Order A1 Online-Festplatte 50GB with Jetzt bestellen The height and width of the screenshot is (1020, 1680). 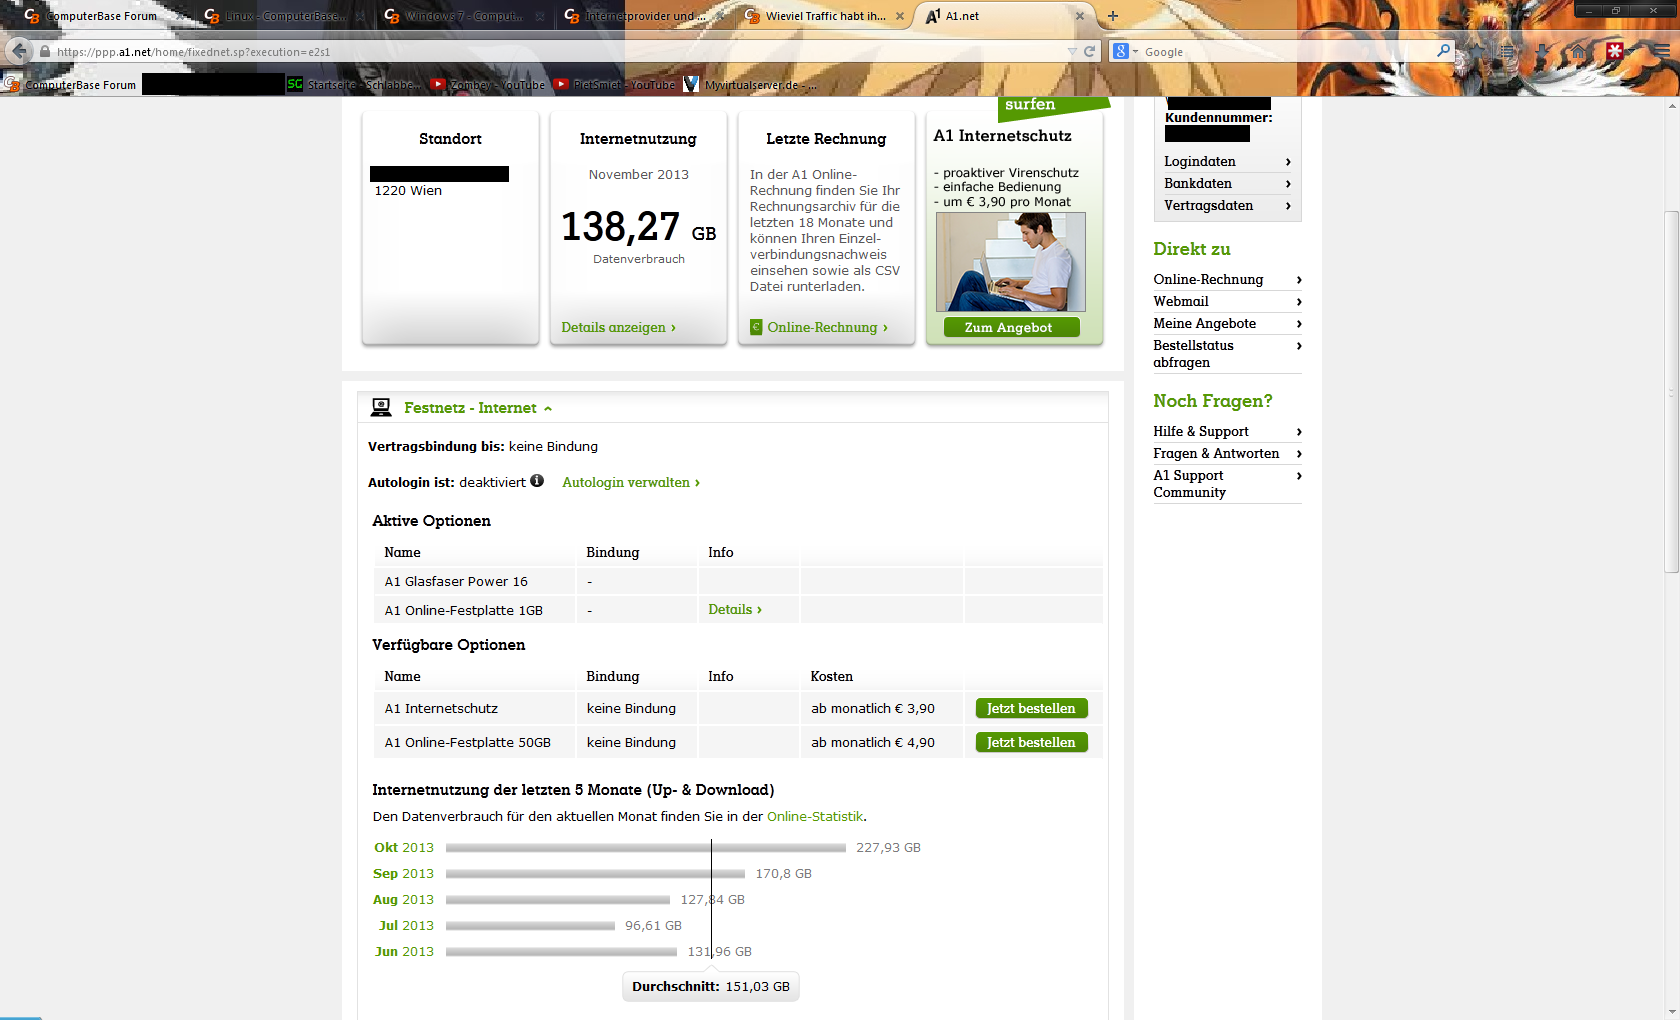coord(1031,742)
